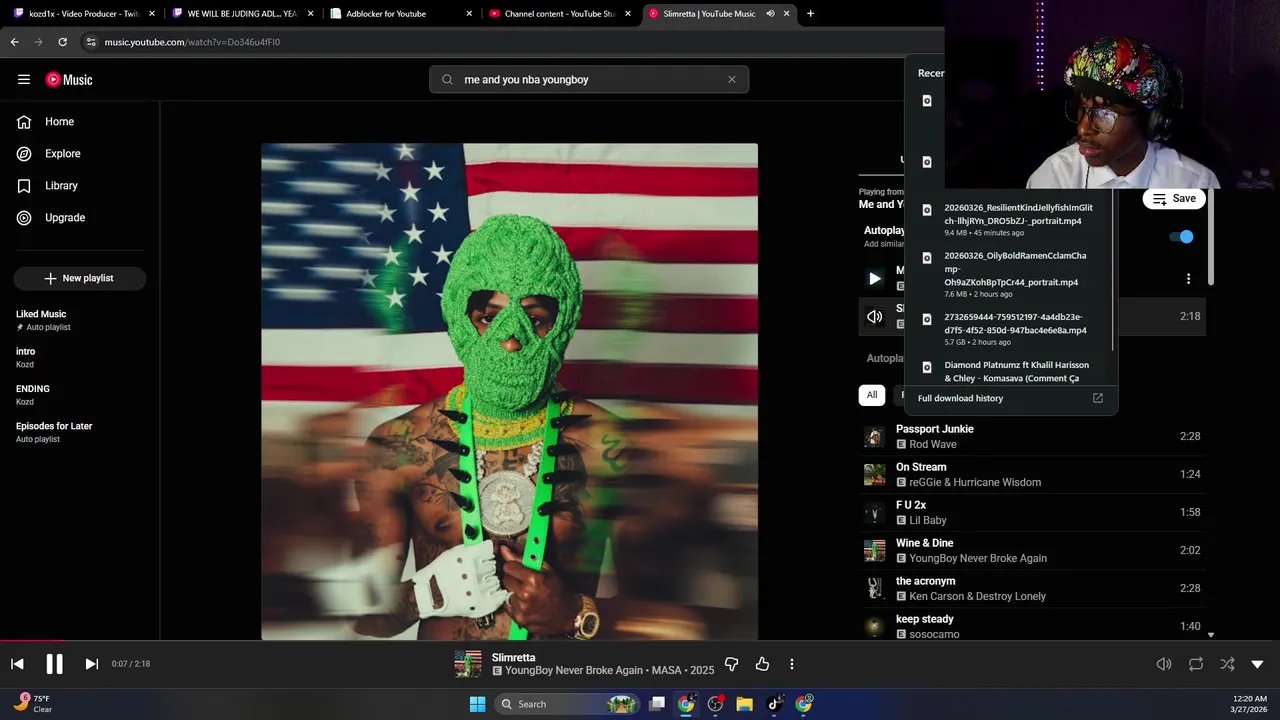
Task: Skip to the previous track
Action: click(x=17, y=664)
